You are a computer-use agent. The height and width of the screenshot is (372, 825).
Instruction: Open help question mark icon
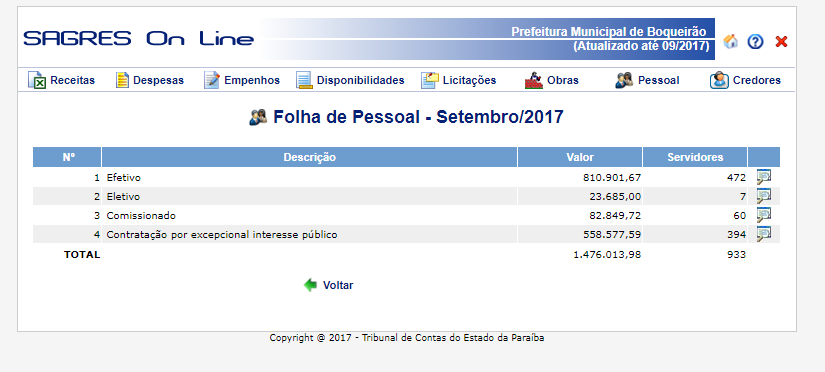click(755, 42)
